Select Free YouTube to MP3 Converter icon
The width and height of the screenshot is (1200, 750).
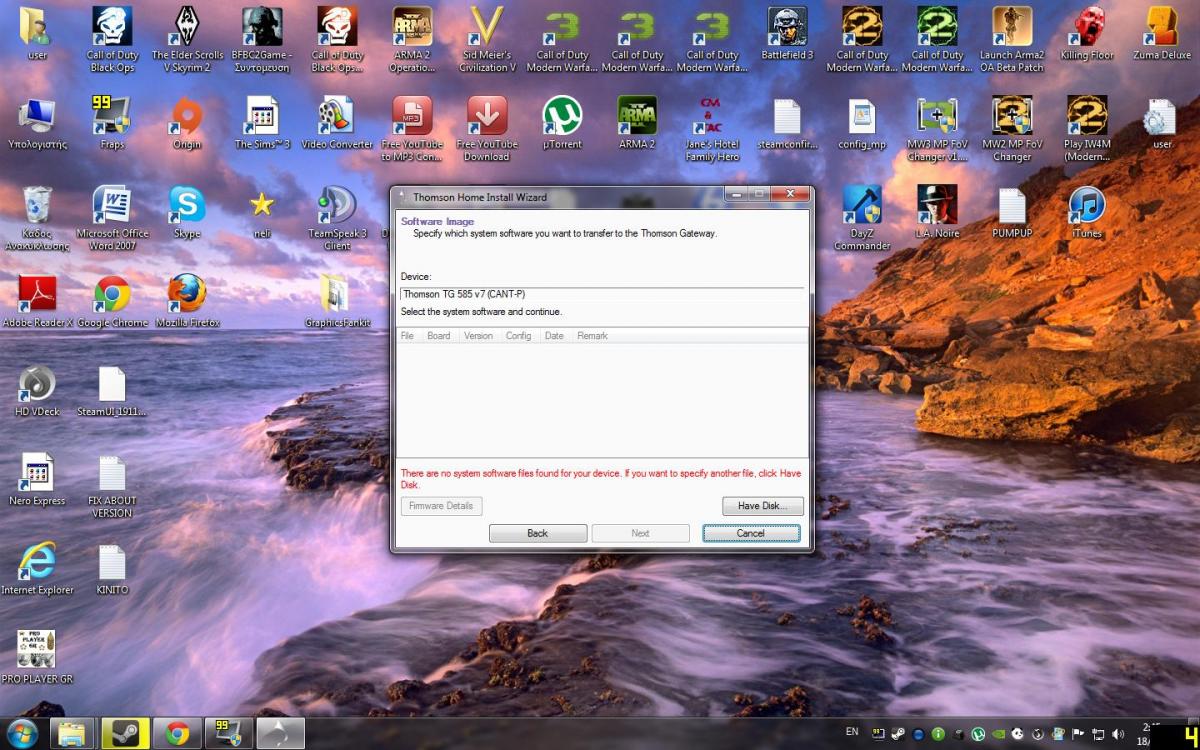(412, 129)
